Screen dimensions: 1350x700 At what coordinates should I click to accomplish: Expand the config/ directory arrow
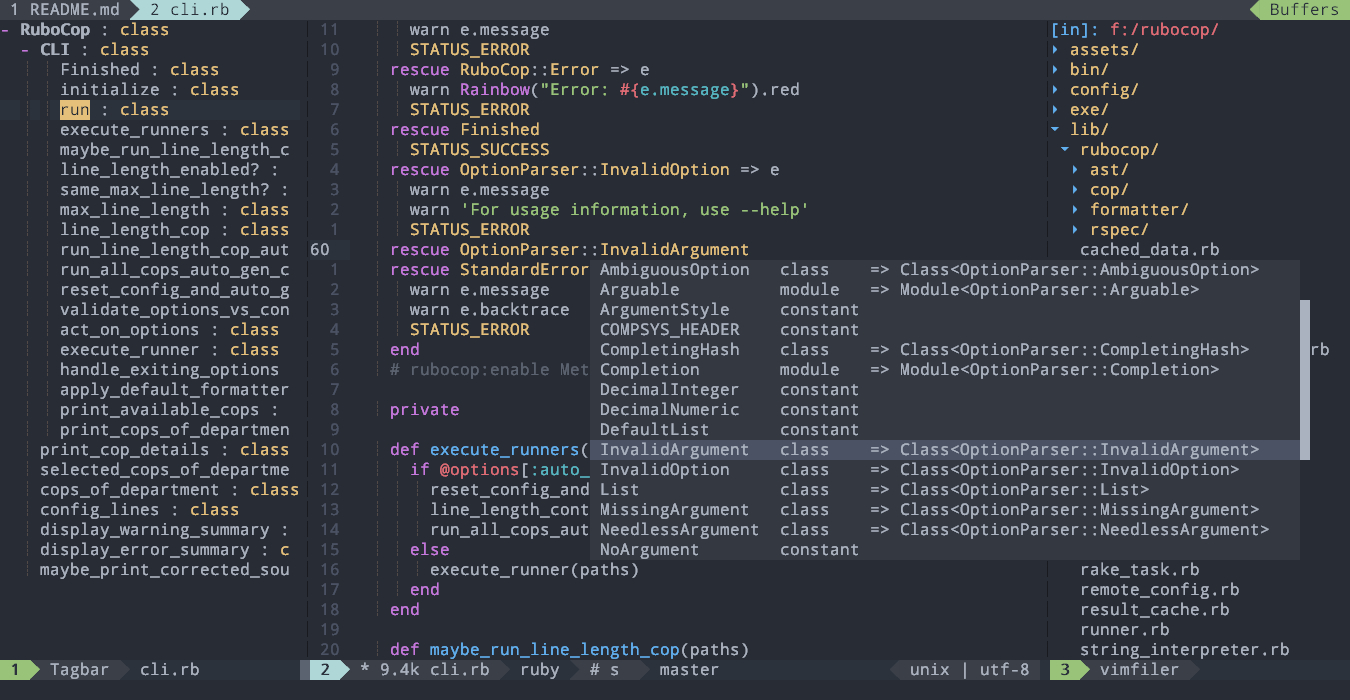tap(1056, 90)
